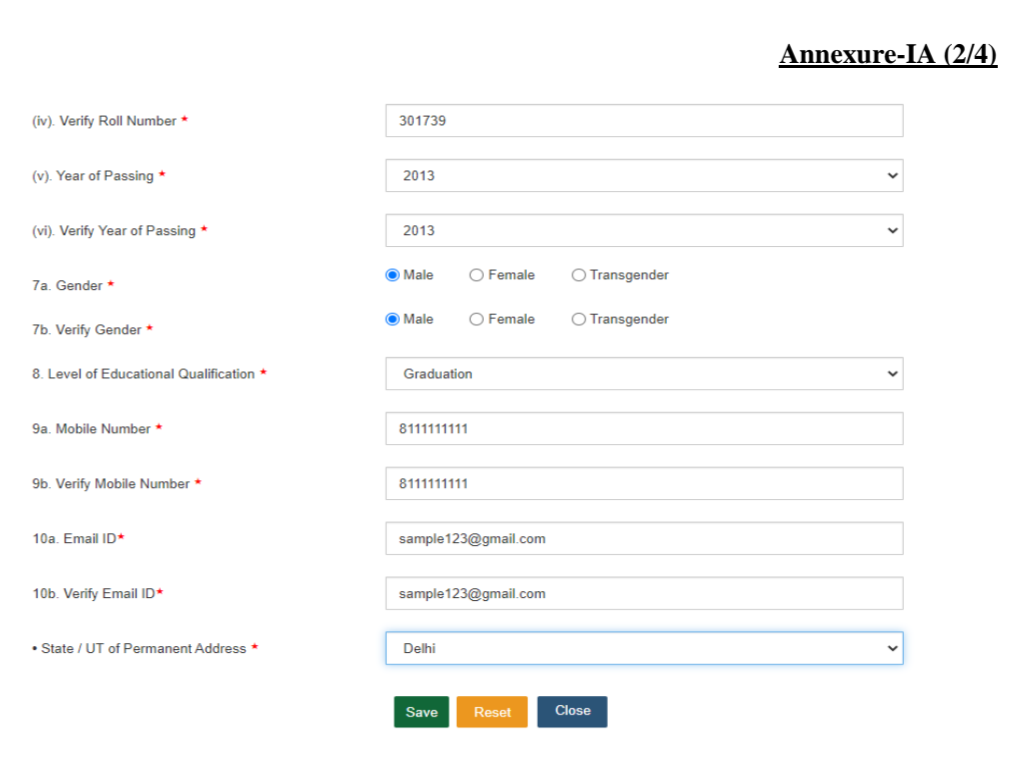Click the blue Close button
The image size is (1010, 763).
pyautogui.click(x=572, y=711)
